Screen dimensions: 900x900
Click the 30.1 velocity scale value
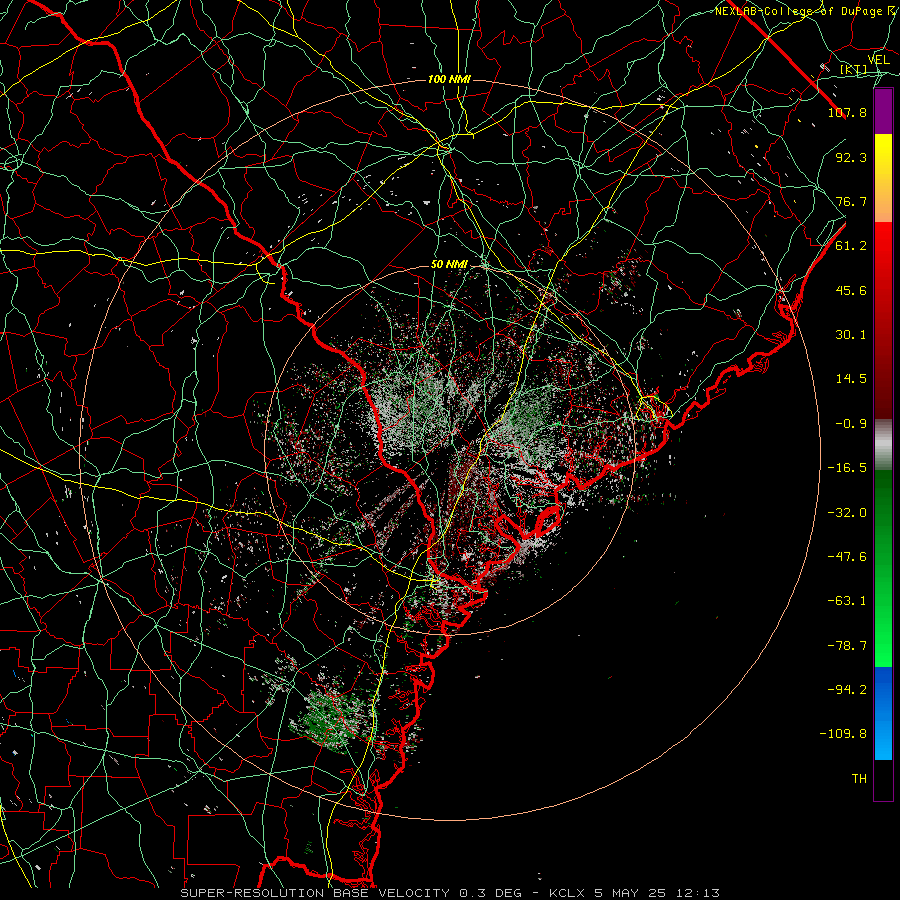(x=851, y=335)
